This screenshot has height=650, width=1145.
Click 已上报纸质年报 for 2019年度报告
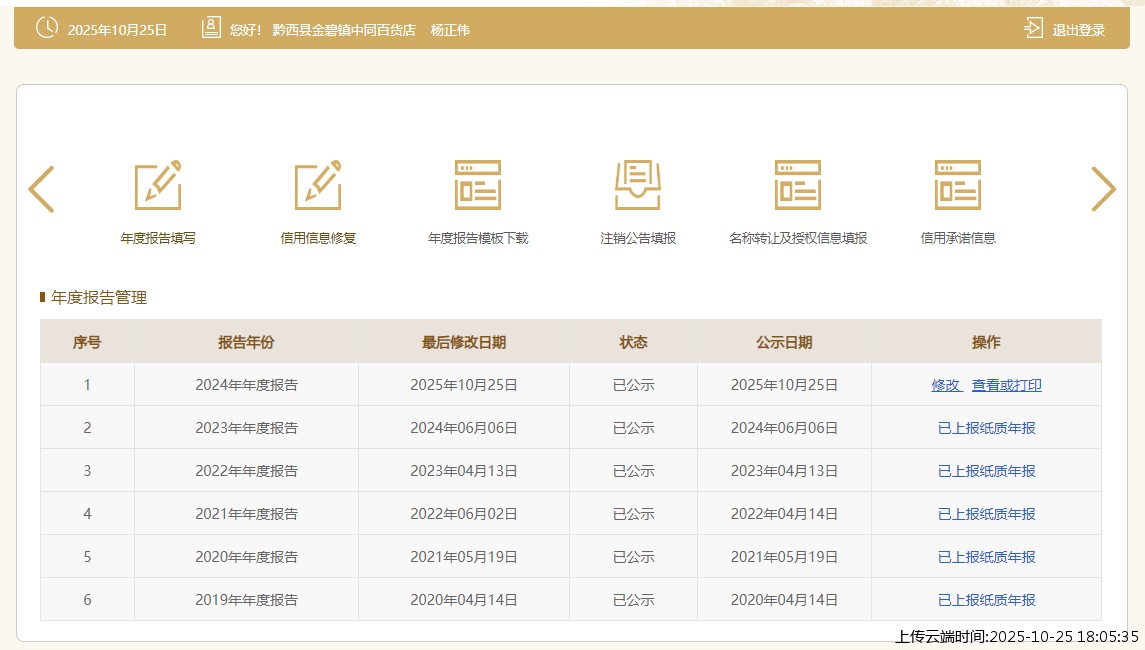click(x=986, y=600)
